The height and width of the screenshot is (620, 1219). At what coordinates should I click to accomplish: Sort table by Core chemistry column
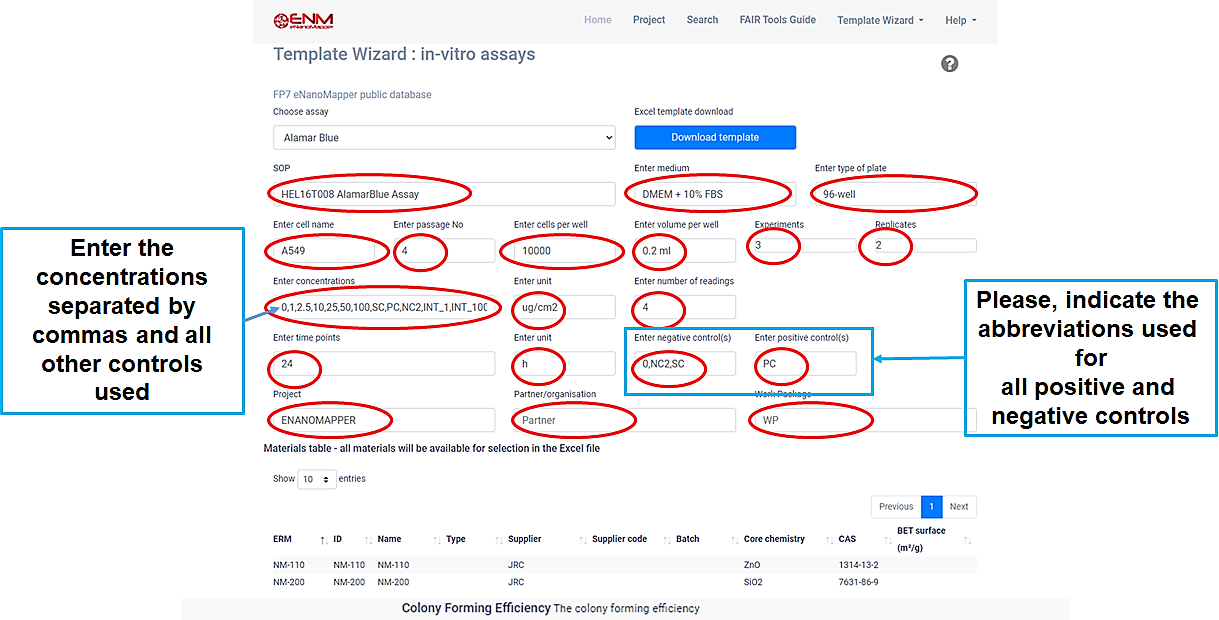pos(774,539)
